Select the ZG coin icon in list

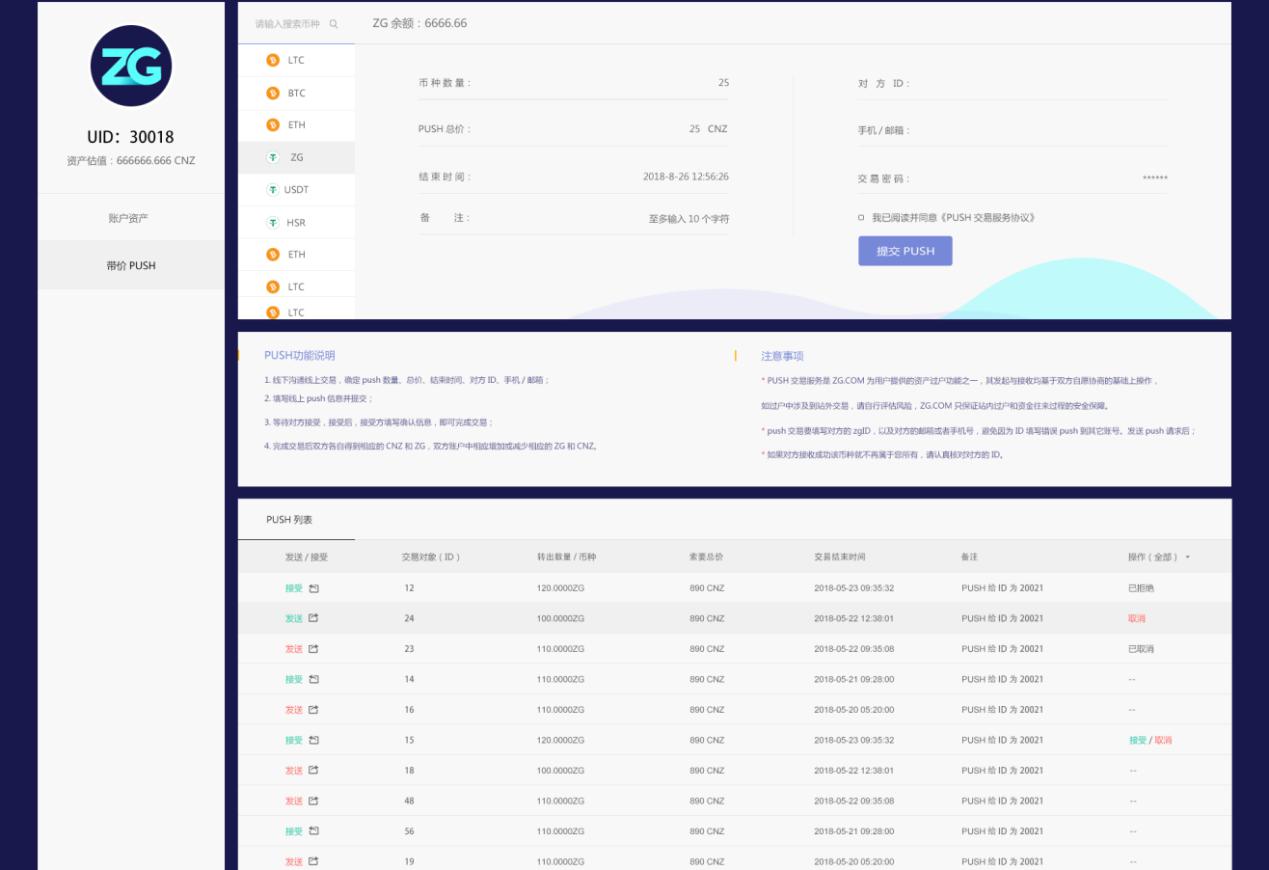[x=273, y=157]
